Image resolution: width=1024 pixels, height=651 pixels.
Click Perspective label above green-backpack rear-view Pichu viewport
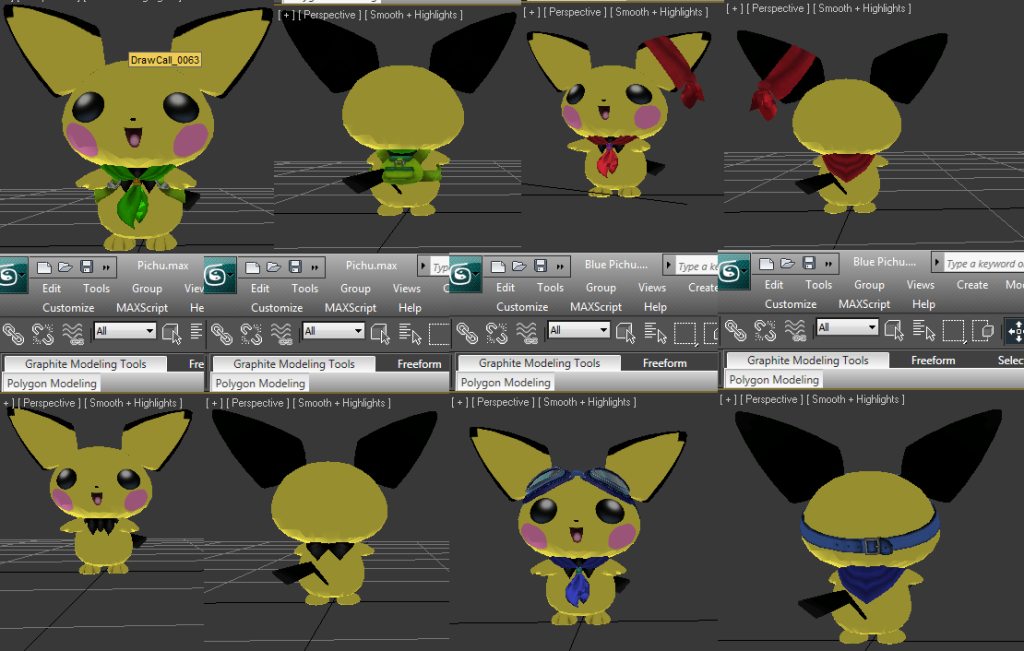tap(329, 14)
